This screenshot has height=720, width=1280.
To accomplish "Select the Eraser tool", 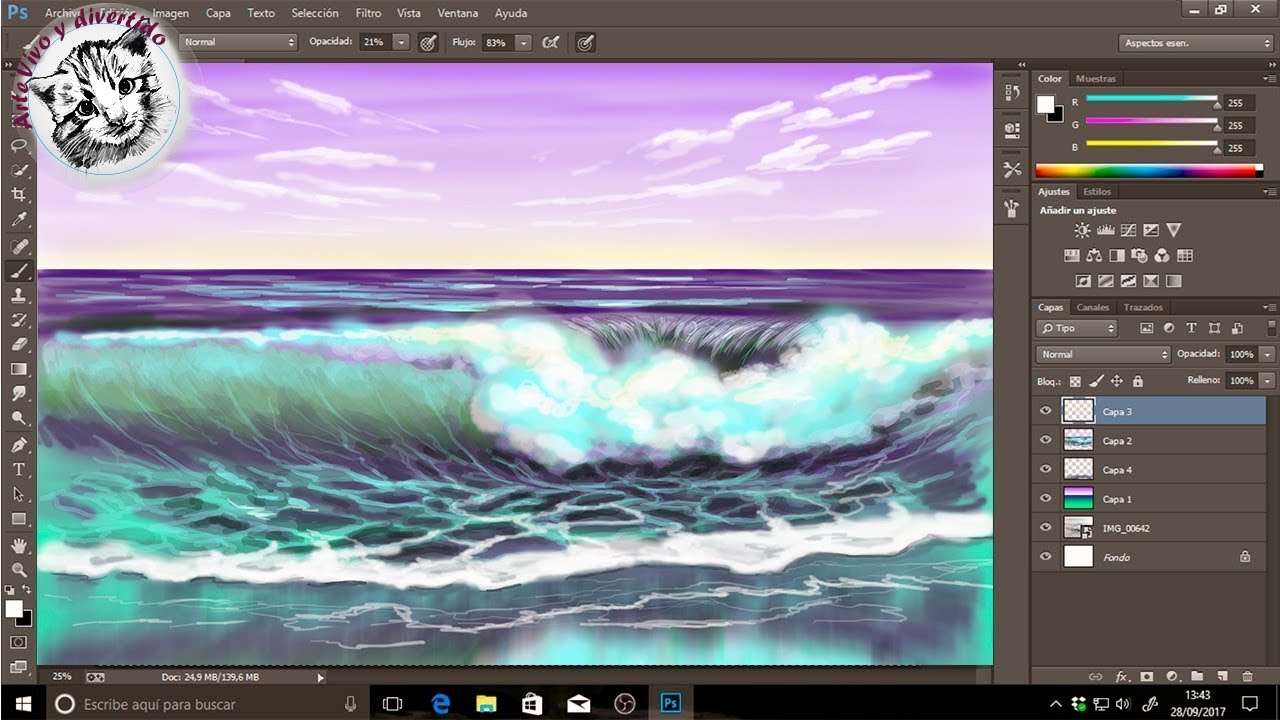I will 18,344.
